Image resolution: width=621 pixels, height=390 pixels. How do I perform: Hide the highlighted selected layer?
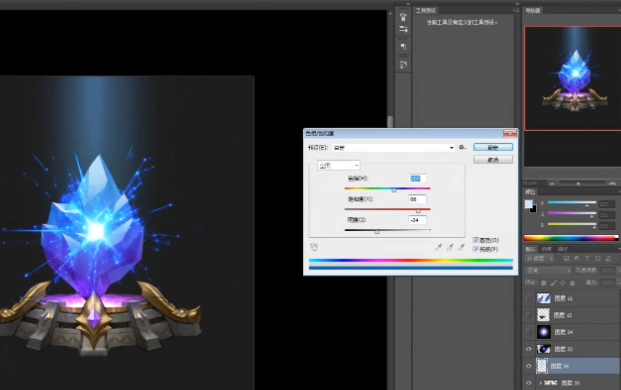528,366
